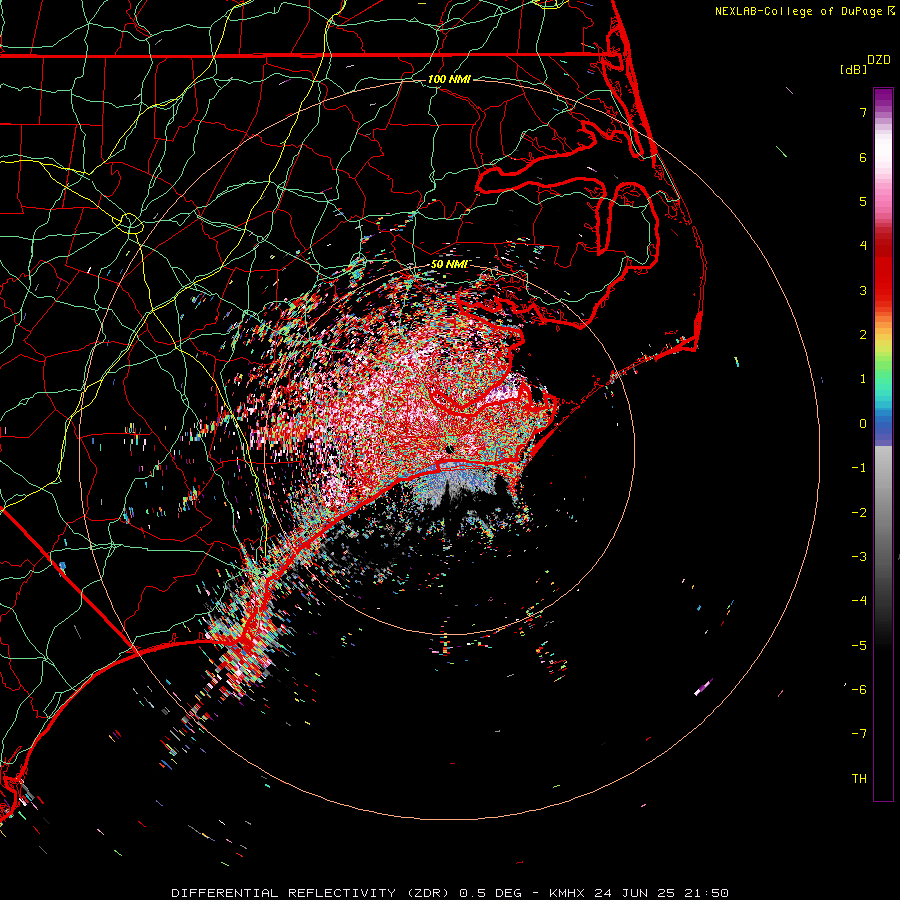Select the DZD product label
Viewport: 900px width, 900px height.
879,60
